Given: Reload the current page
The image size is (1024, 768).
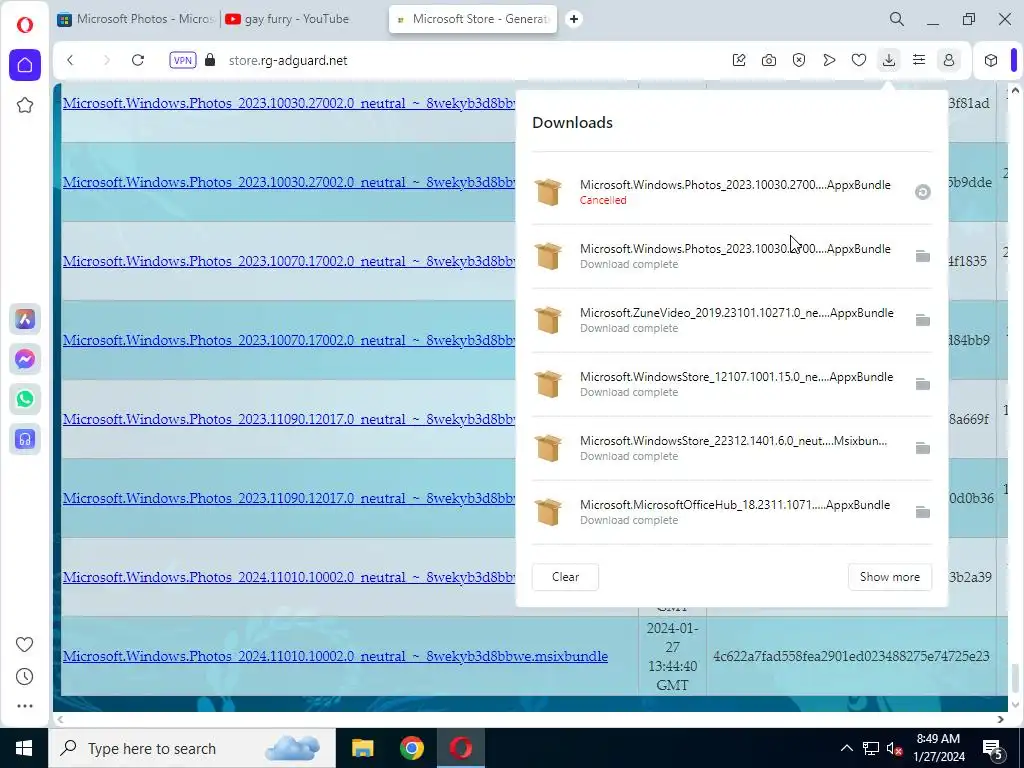Looking at the screenshot, I should (138, 60).
